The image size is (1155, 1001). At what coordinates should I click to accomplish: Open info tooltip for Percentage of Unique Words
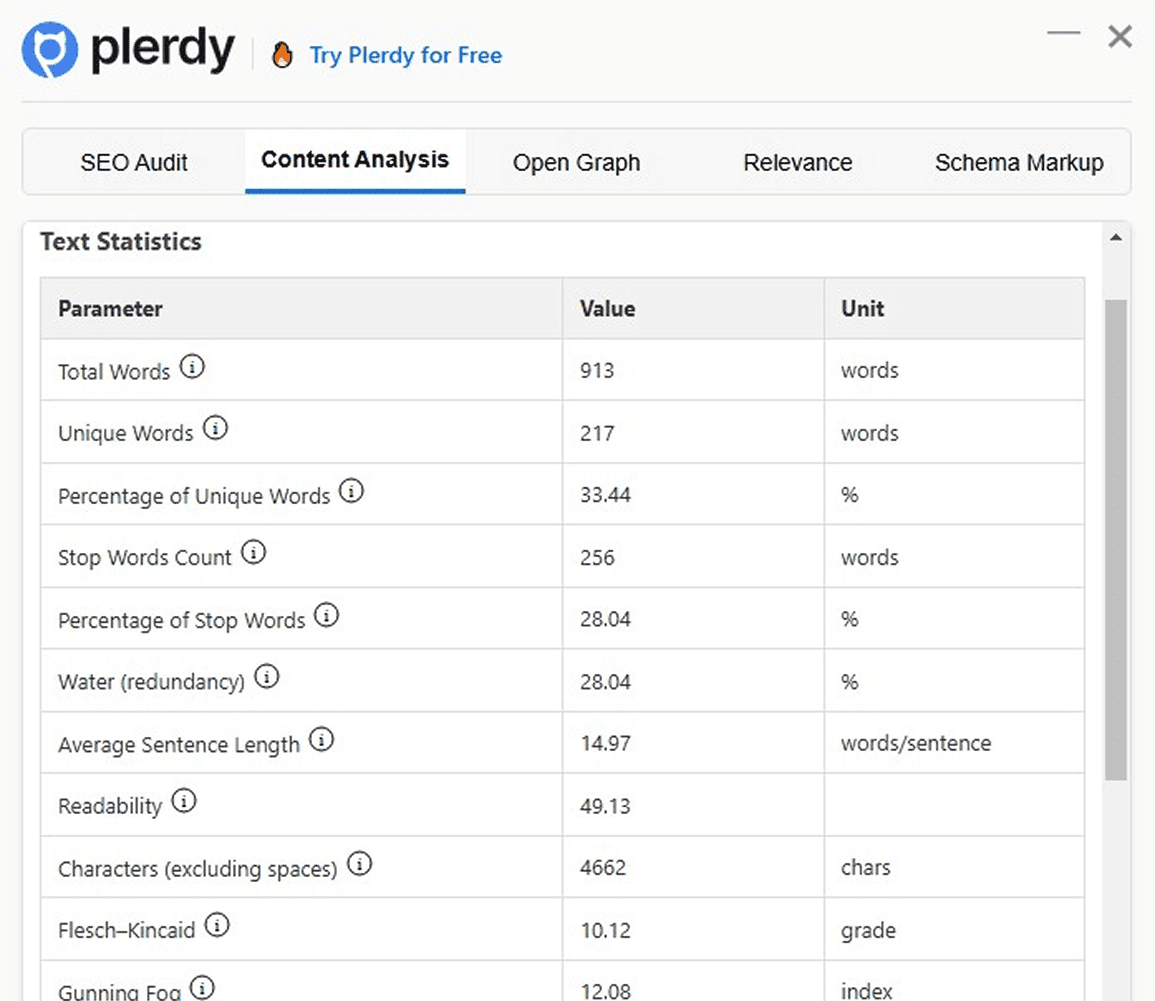[351, 492]
